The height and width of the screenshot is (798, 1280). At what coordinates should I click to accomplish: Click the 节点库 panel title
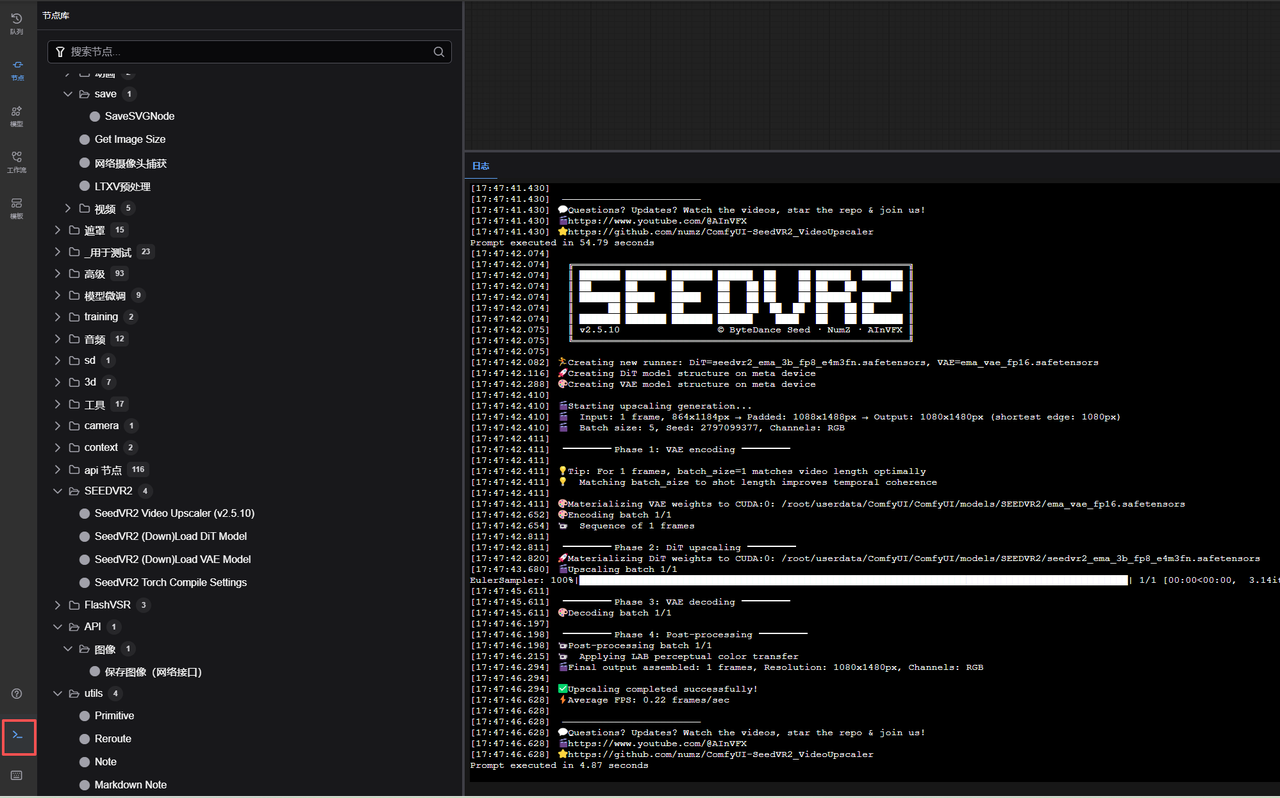(x=56, y=16)
